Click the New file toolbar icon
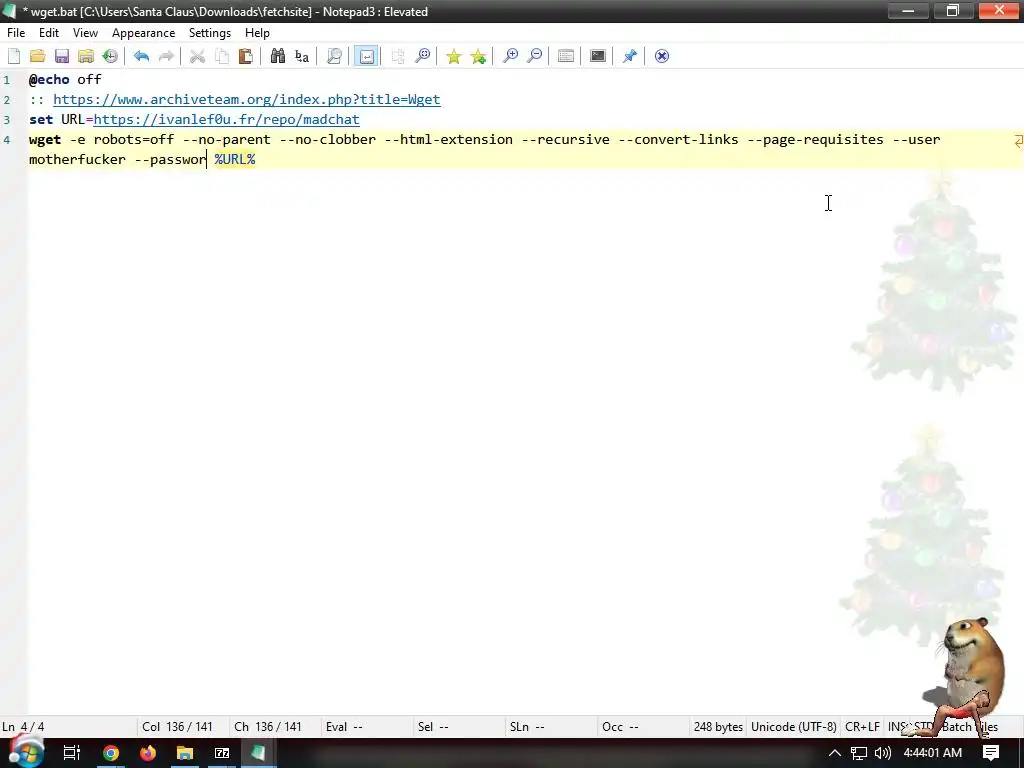Image resolution: width=1024 pixels, height=768 pixels. click(14, 56)
